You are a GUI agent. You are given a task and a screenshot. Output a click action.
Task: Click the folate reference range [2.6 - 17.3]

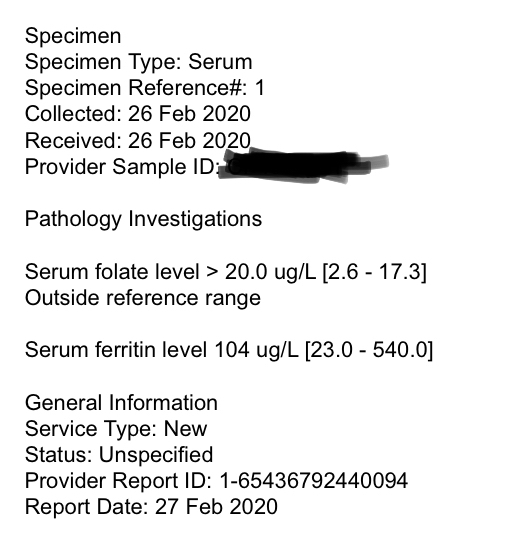tap(374, 272)
